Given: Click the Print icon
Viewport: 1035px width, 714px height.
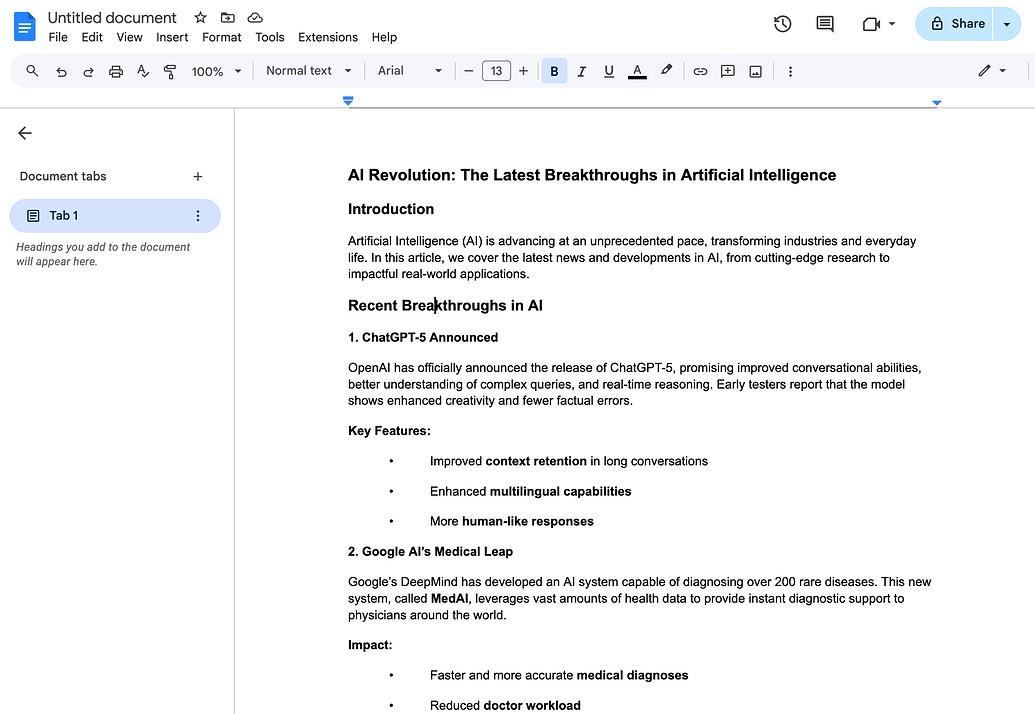Looking at the screenshot, I should 115,71.
